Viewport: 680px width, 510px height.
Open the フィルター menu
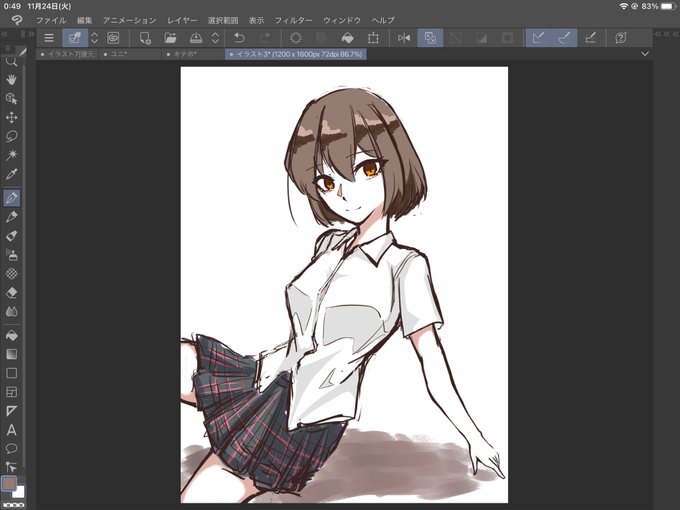pyautogui.click(x=294, y=20)
